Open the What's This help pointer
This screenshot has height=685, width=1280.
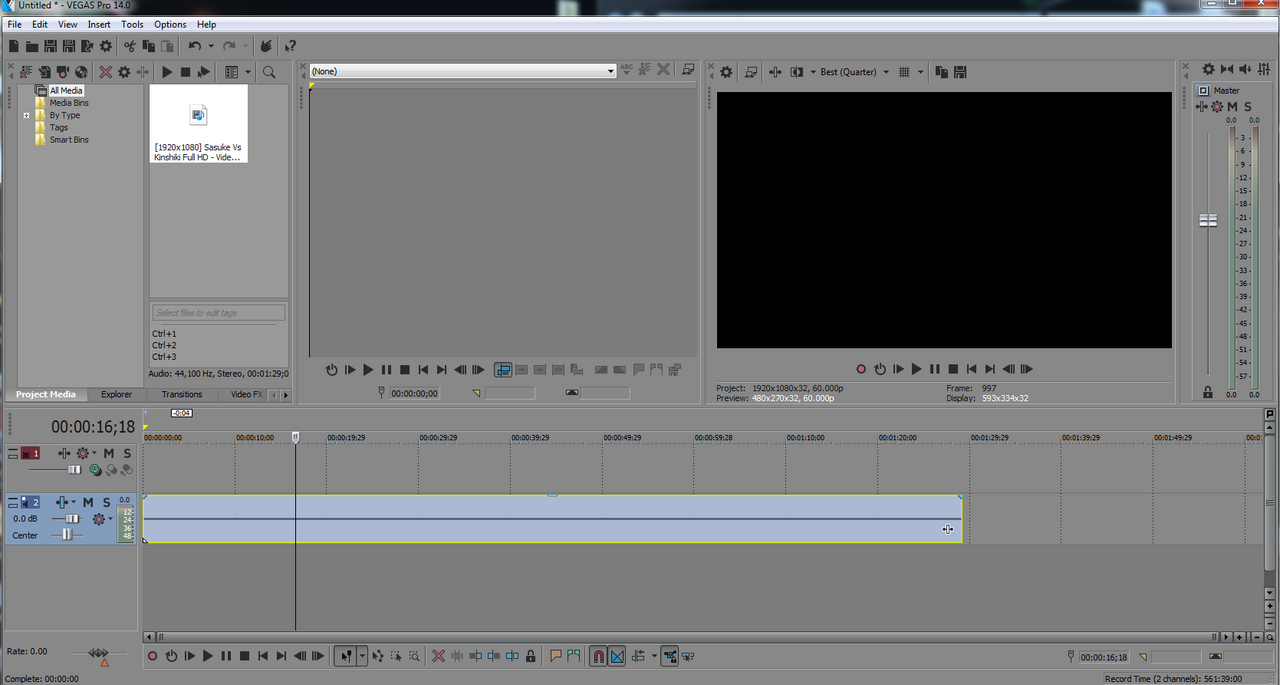[290, 46]
